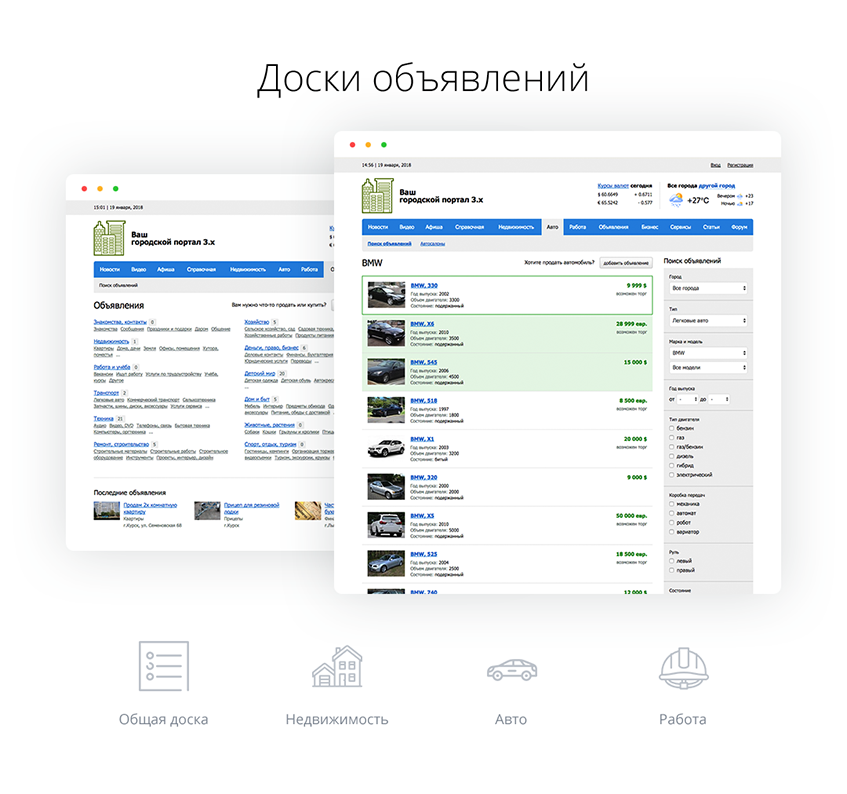Viewport: 847px width, 794px height.
Task: Select Афиша in the front window menu
Action: [434, 227]
